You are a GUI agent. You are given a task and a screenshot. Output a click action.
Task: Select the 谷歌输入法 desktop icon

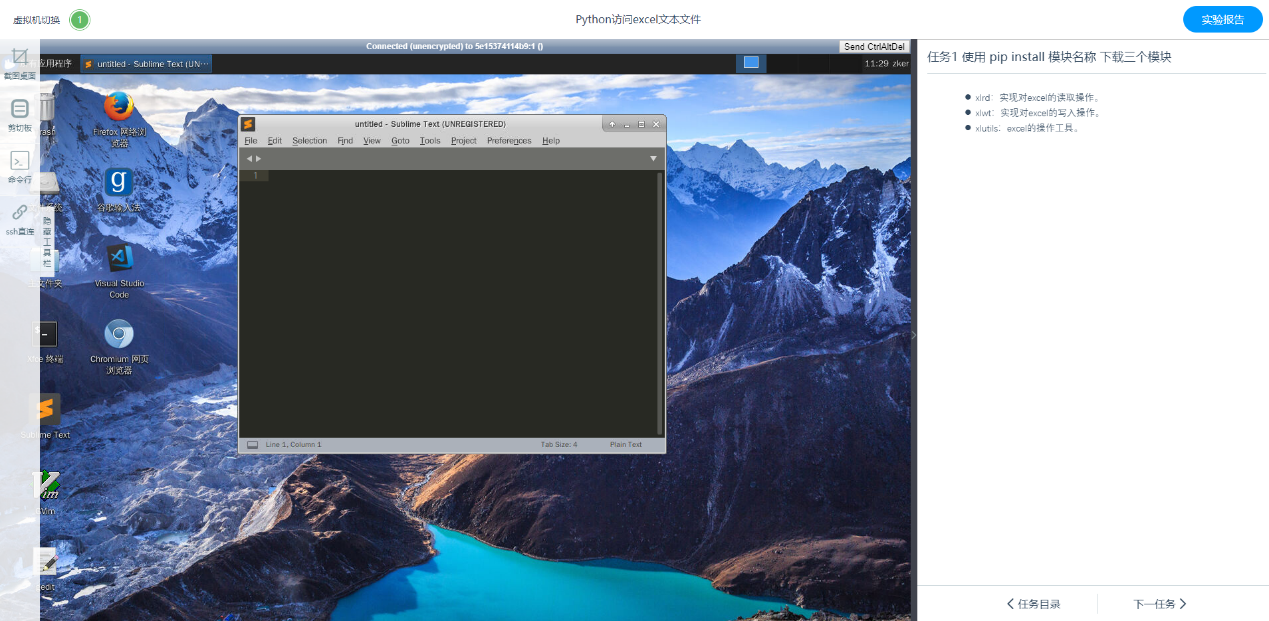tap(119, 182)
